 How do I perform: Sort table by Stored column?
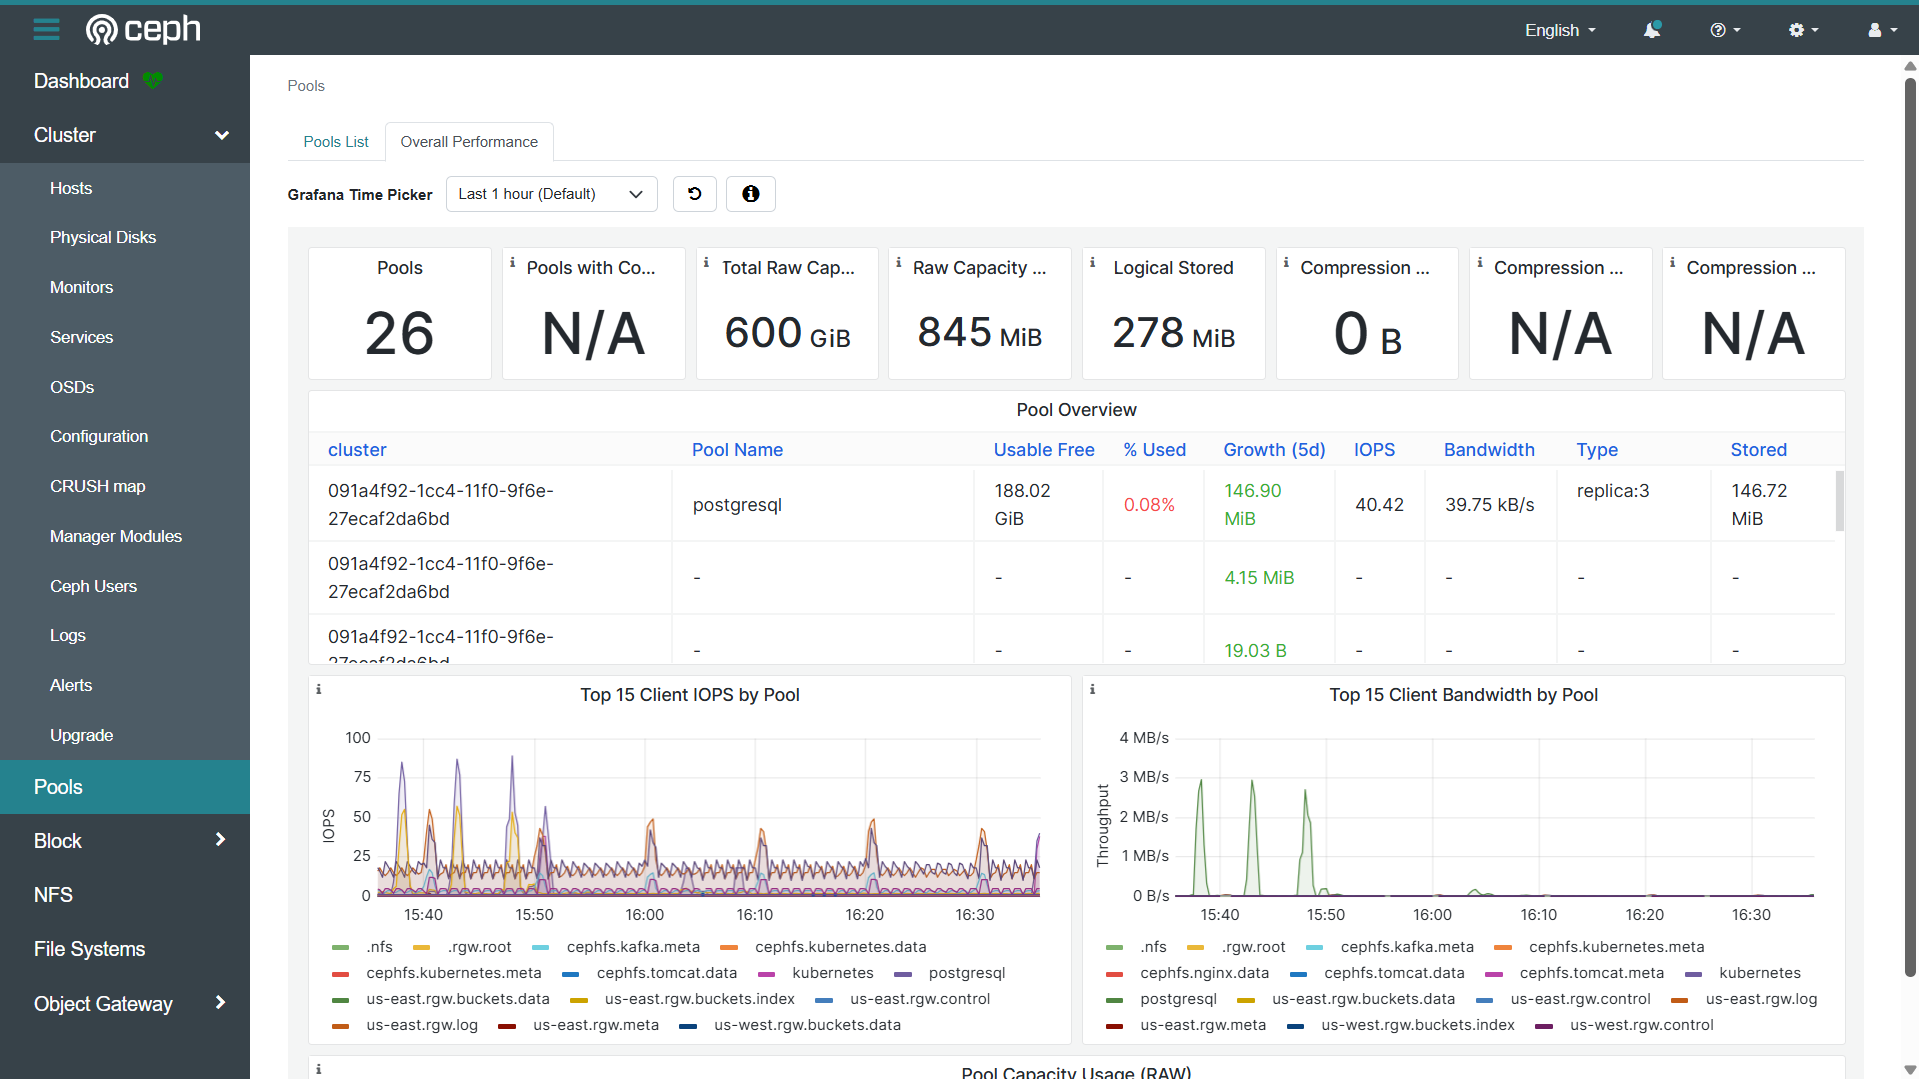coord(1758,450)
